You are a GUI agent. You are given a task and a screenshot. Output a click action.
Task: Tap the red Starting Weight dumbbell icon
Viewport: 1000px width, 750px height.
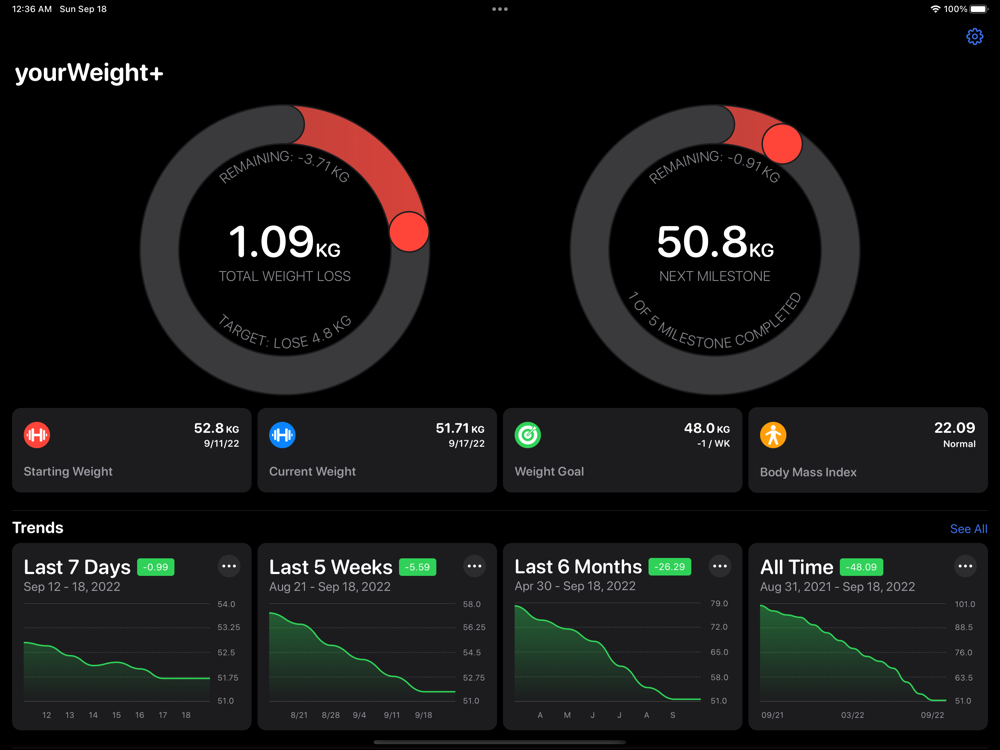(x=37, y=435)
